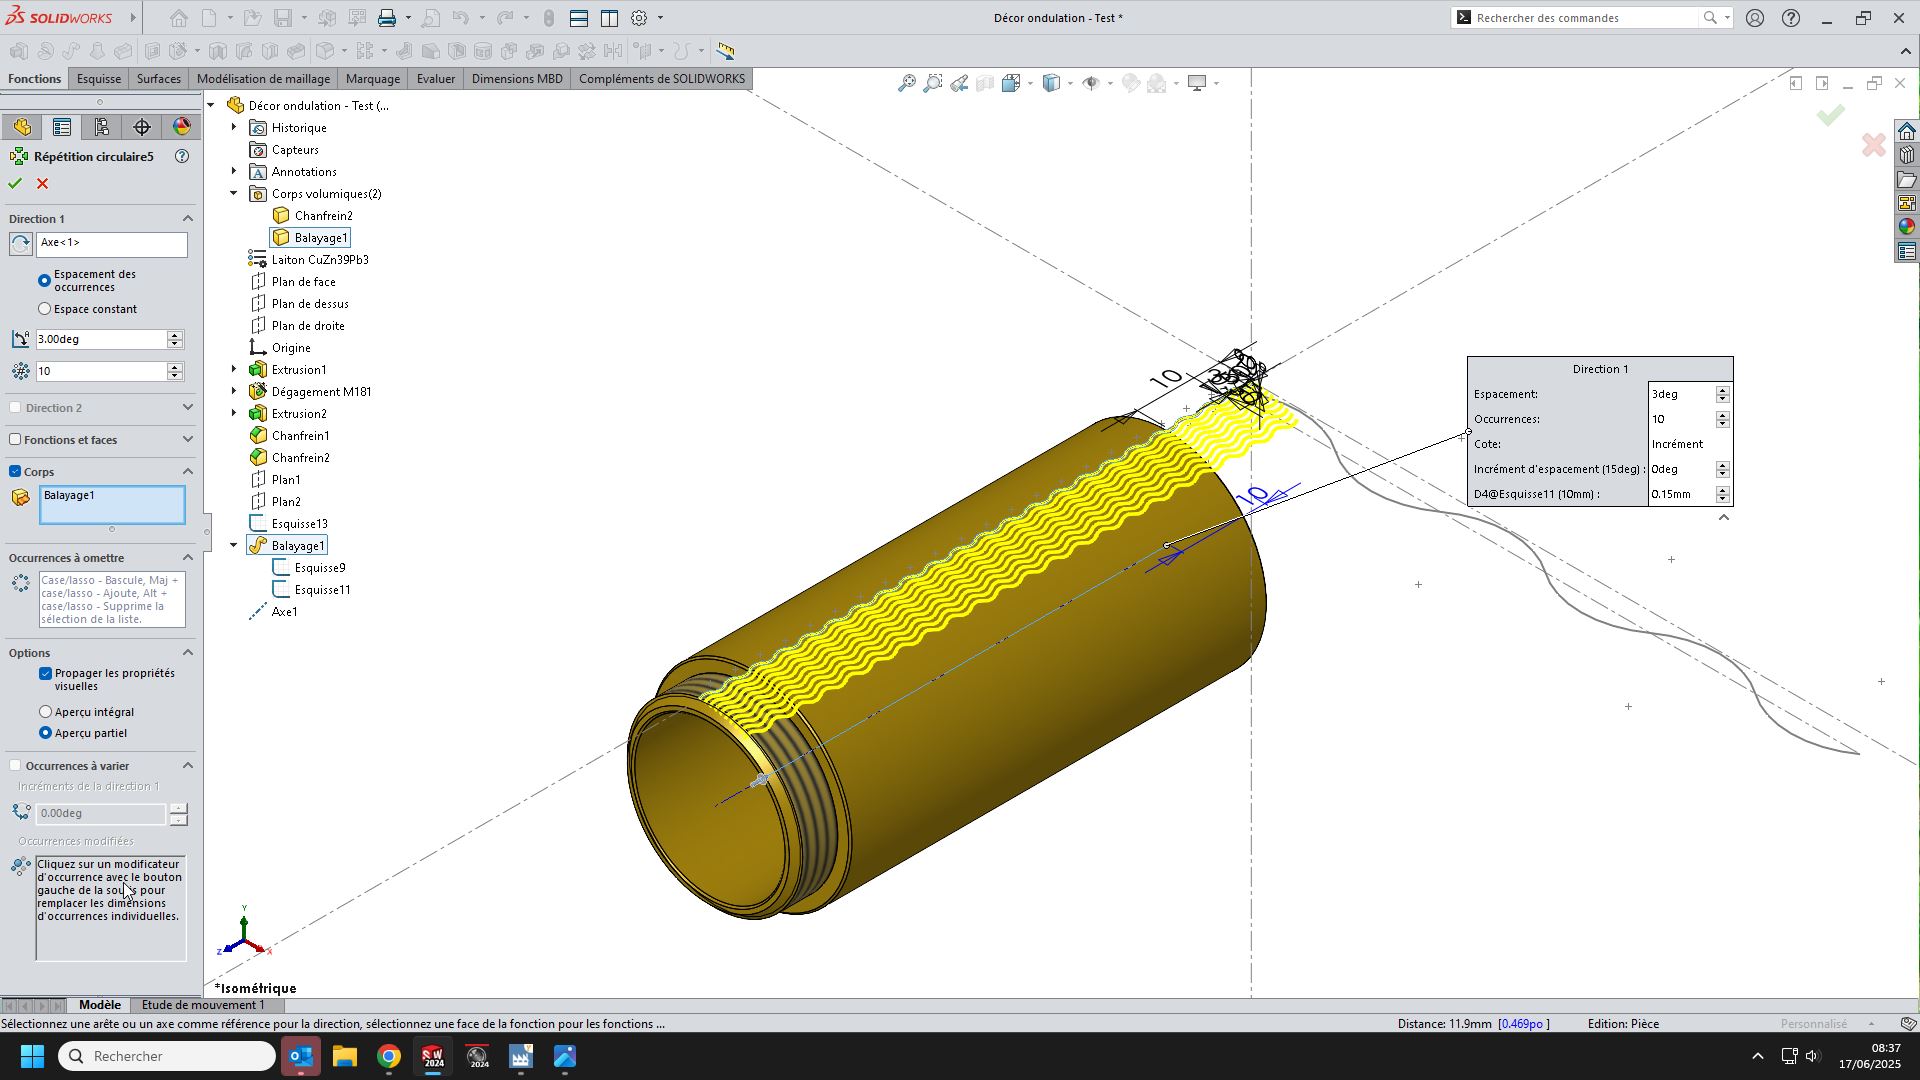The width and height of the screenshot is (1920, 1080).
Task: Select Chanfrein2 body in the tree
Action: pos(323,216)
